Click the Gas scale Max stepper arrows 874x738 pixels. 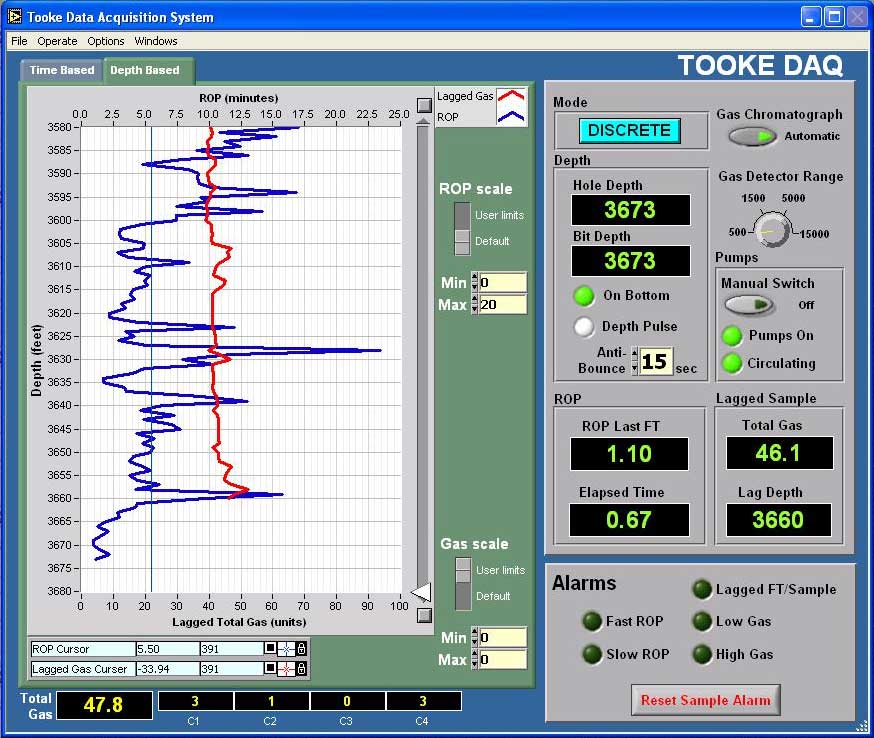tap(474, 659)
